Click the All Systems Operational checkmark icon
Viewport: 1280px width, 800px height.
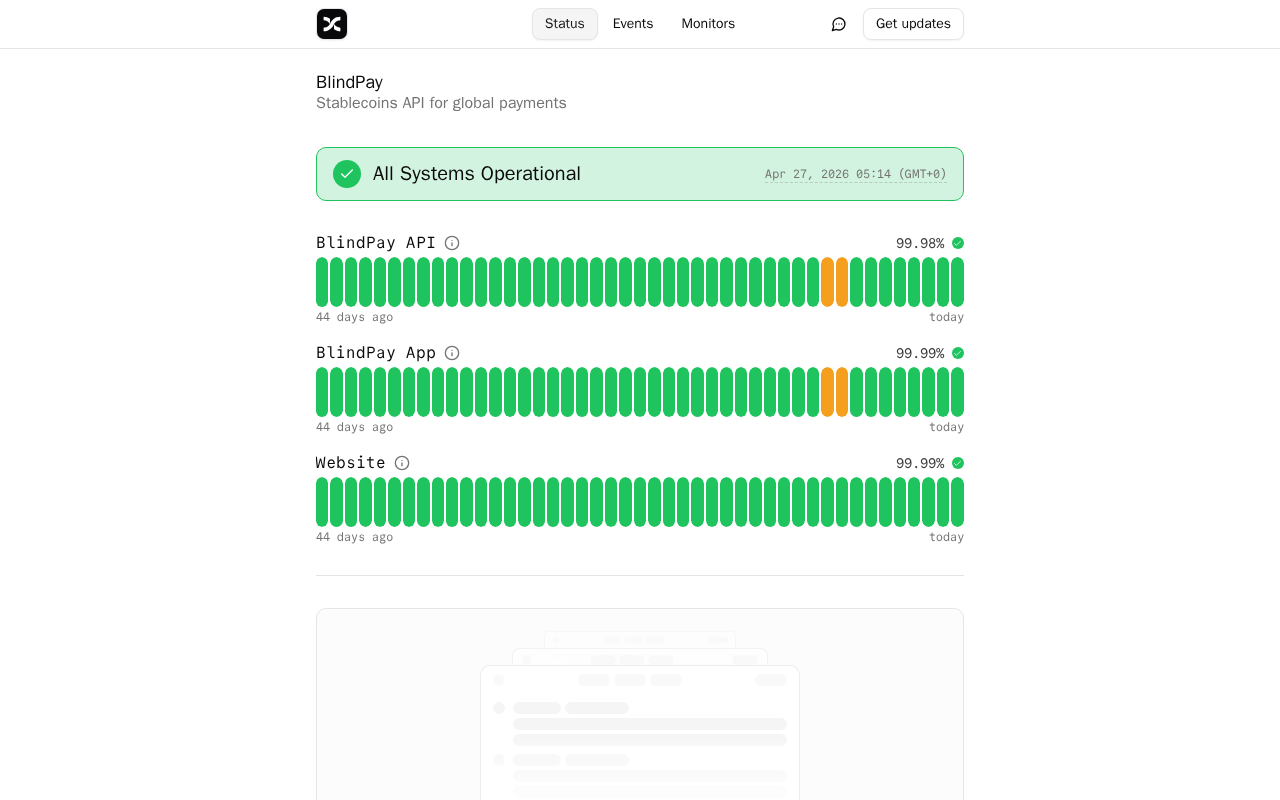pos(347,174)
